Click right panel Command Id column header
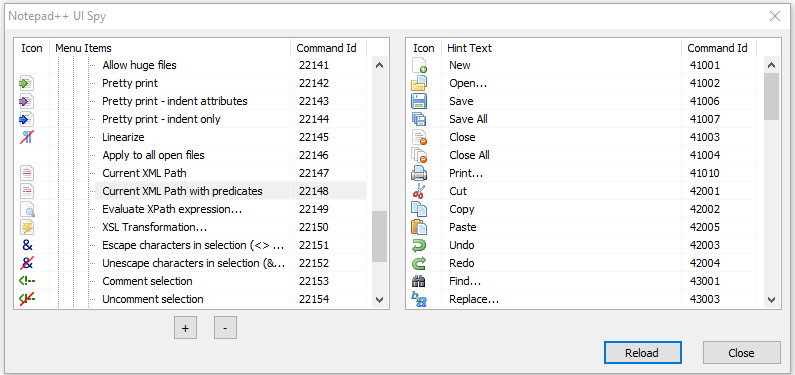The height and width of the screenshot is (375, 795). pos(719,48)
